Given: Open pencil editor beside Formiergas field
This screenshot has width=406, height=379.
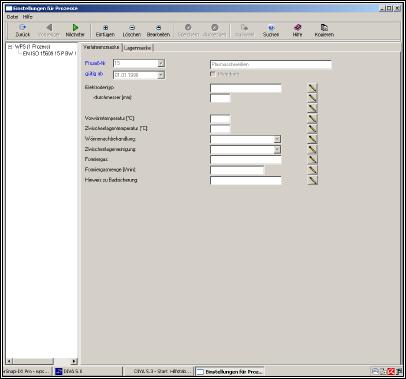Looking at the screenshot, I should [312, 159].
